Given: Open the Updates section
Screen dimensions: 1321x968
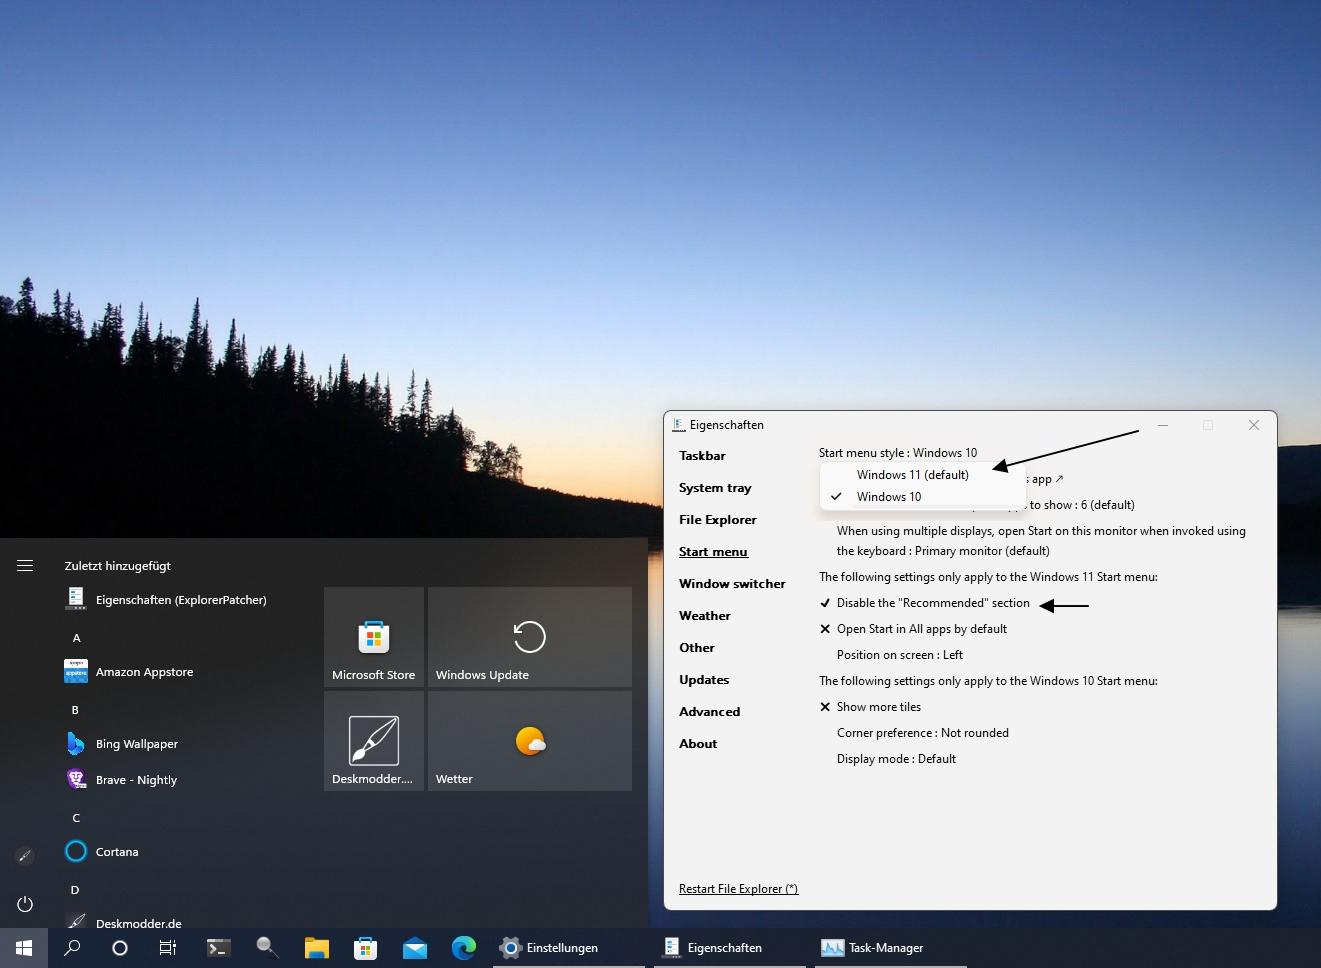Looking at the screenshot, I should (x=704, y=680).
